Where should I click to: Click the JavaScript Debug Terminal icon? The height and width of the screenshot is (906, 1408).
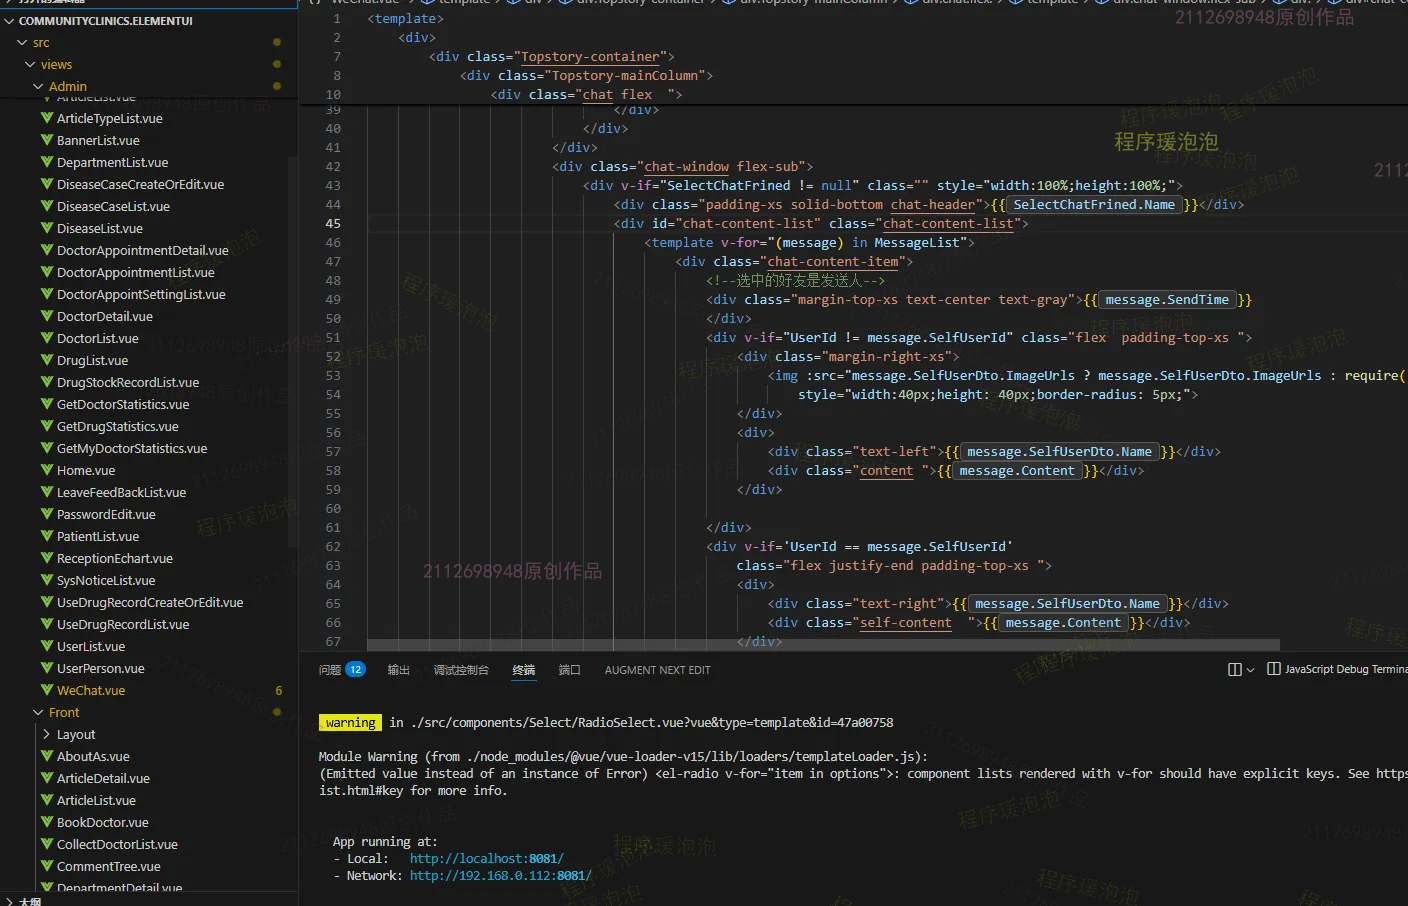tap(1273, 669)
